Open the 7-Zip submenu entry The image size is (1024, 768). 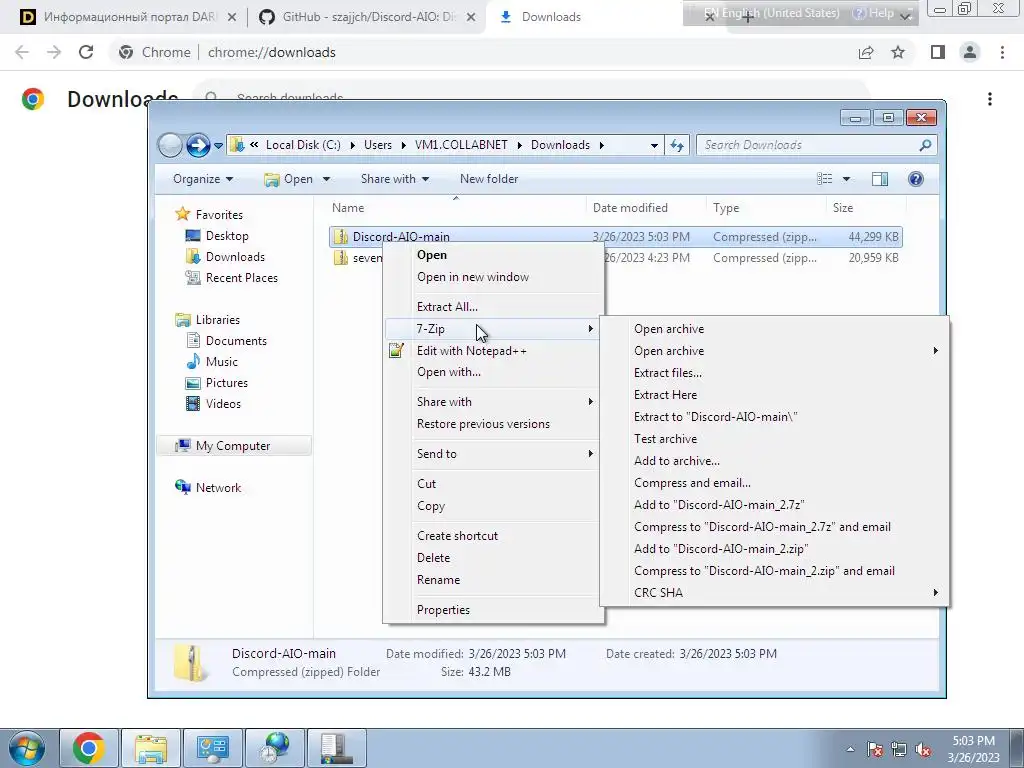tap(493, 328)
